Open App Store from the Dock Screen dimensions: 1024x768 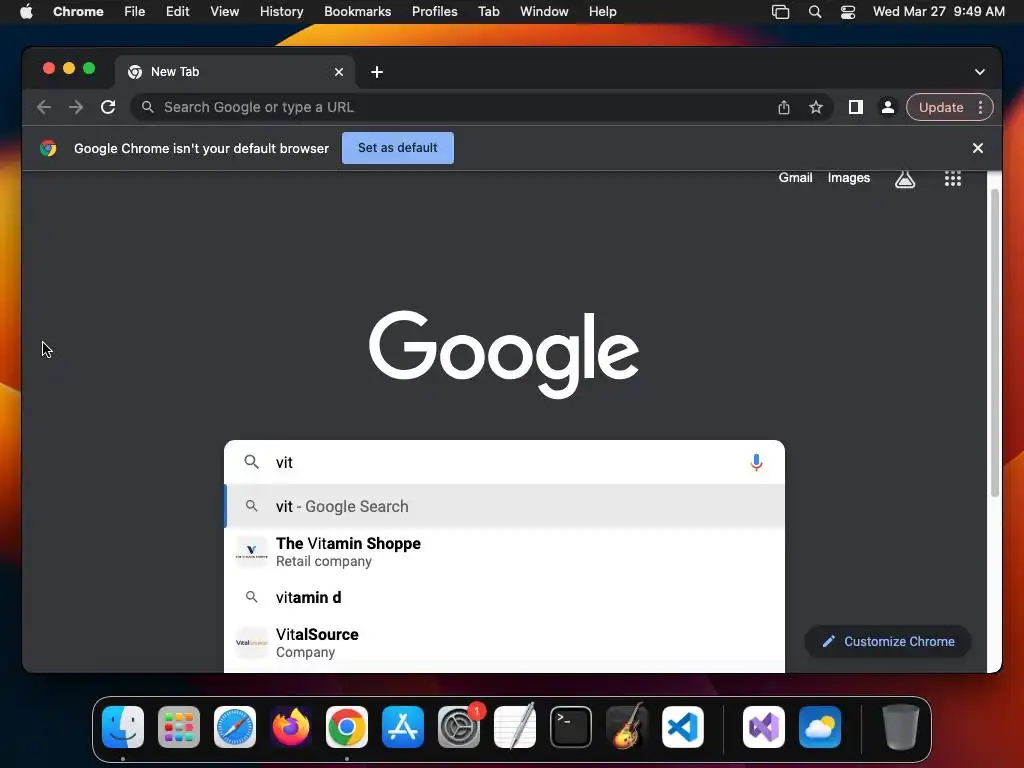pyautogui.click(x=403, y=727)
